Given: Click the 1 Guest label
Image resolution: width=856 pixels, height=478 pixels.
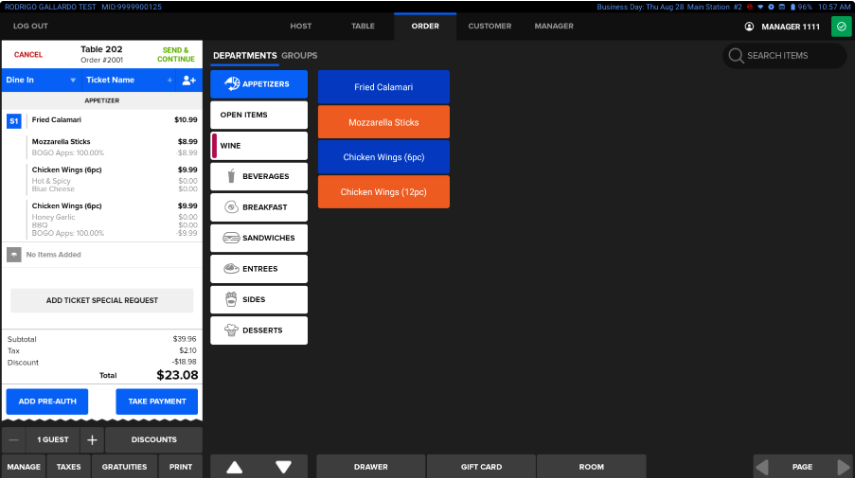Looking at the screenshot, I should point(53,440).
